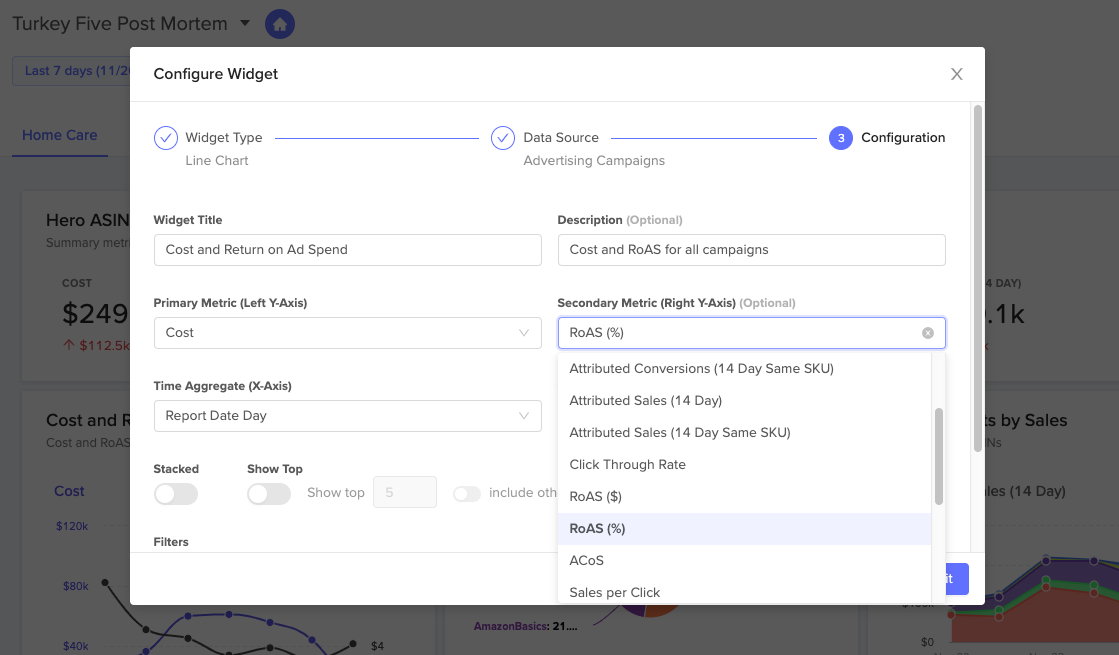Click the Widget Type completed checkmark icon
This screenshot has height=655, width=1119.
[x=165, y=137]
